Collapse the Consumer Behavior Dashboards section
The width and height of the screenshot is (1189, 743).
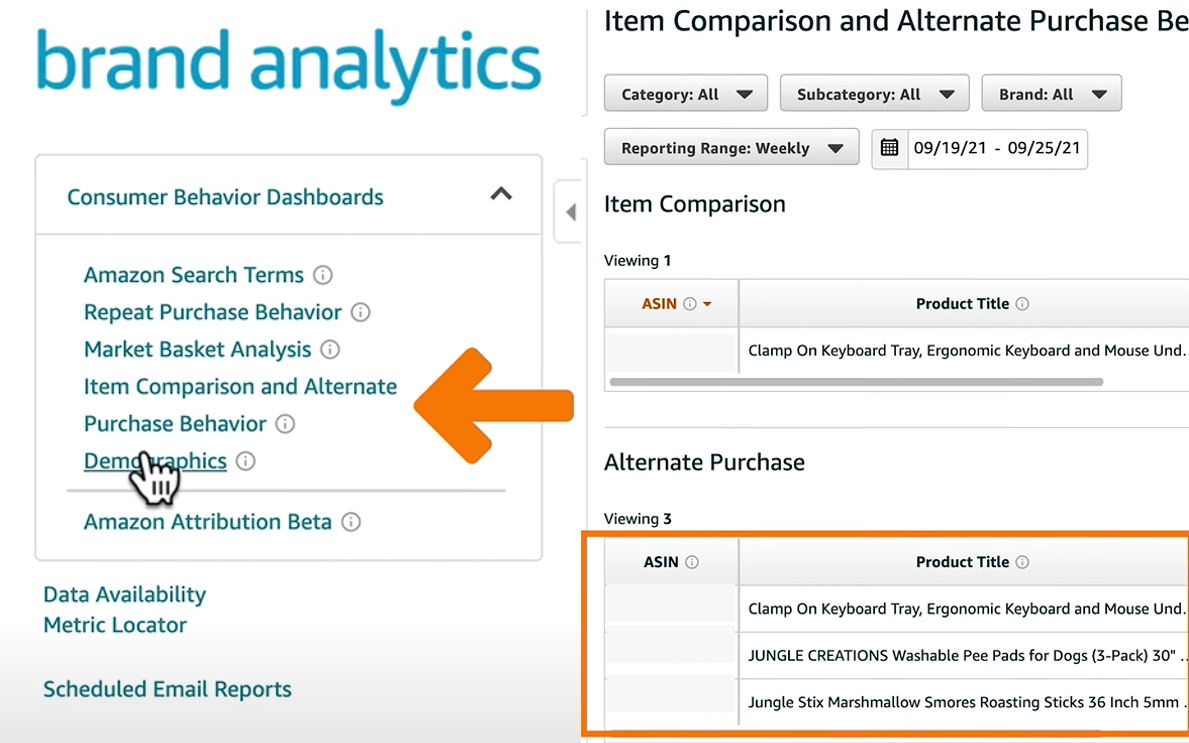(x=501, y=195)
